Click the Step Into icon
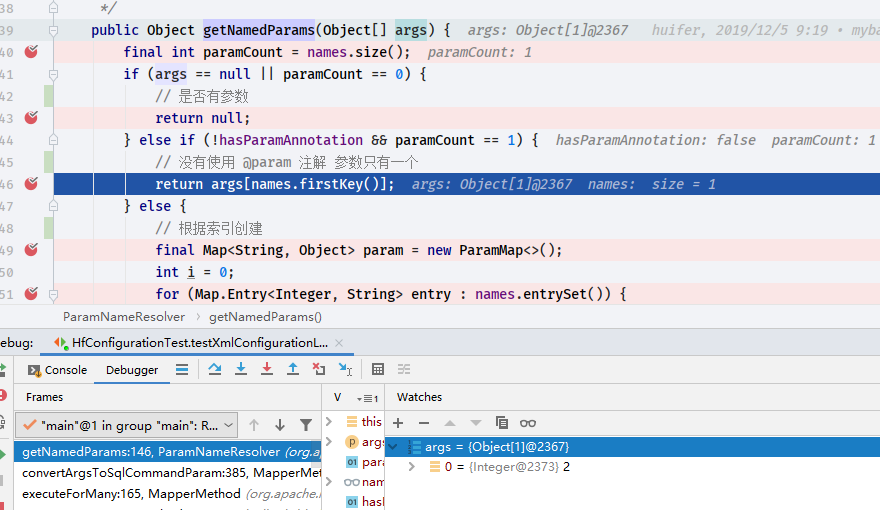880x510 pixels. click(x=241, y=369)
